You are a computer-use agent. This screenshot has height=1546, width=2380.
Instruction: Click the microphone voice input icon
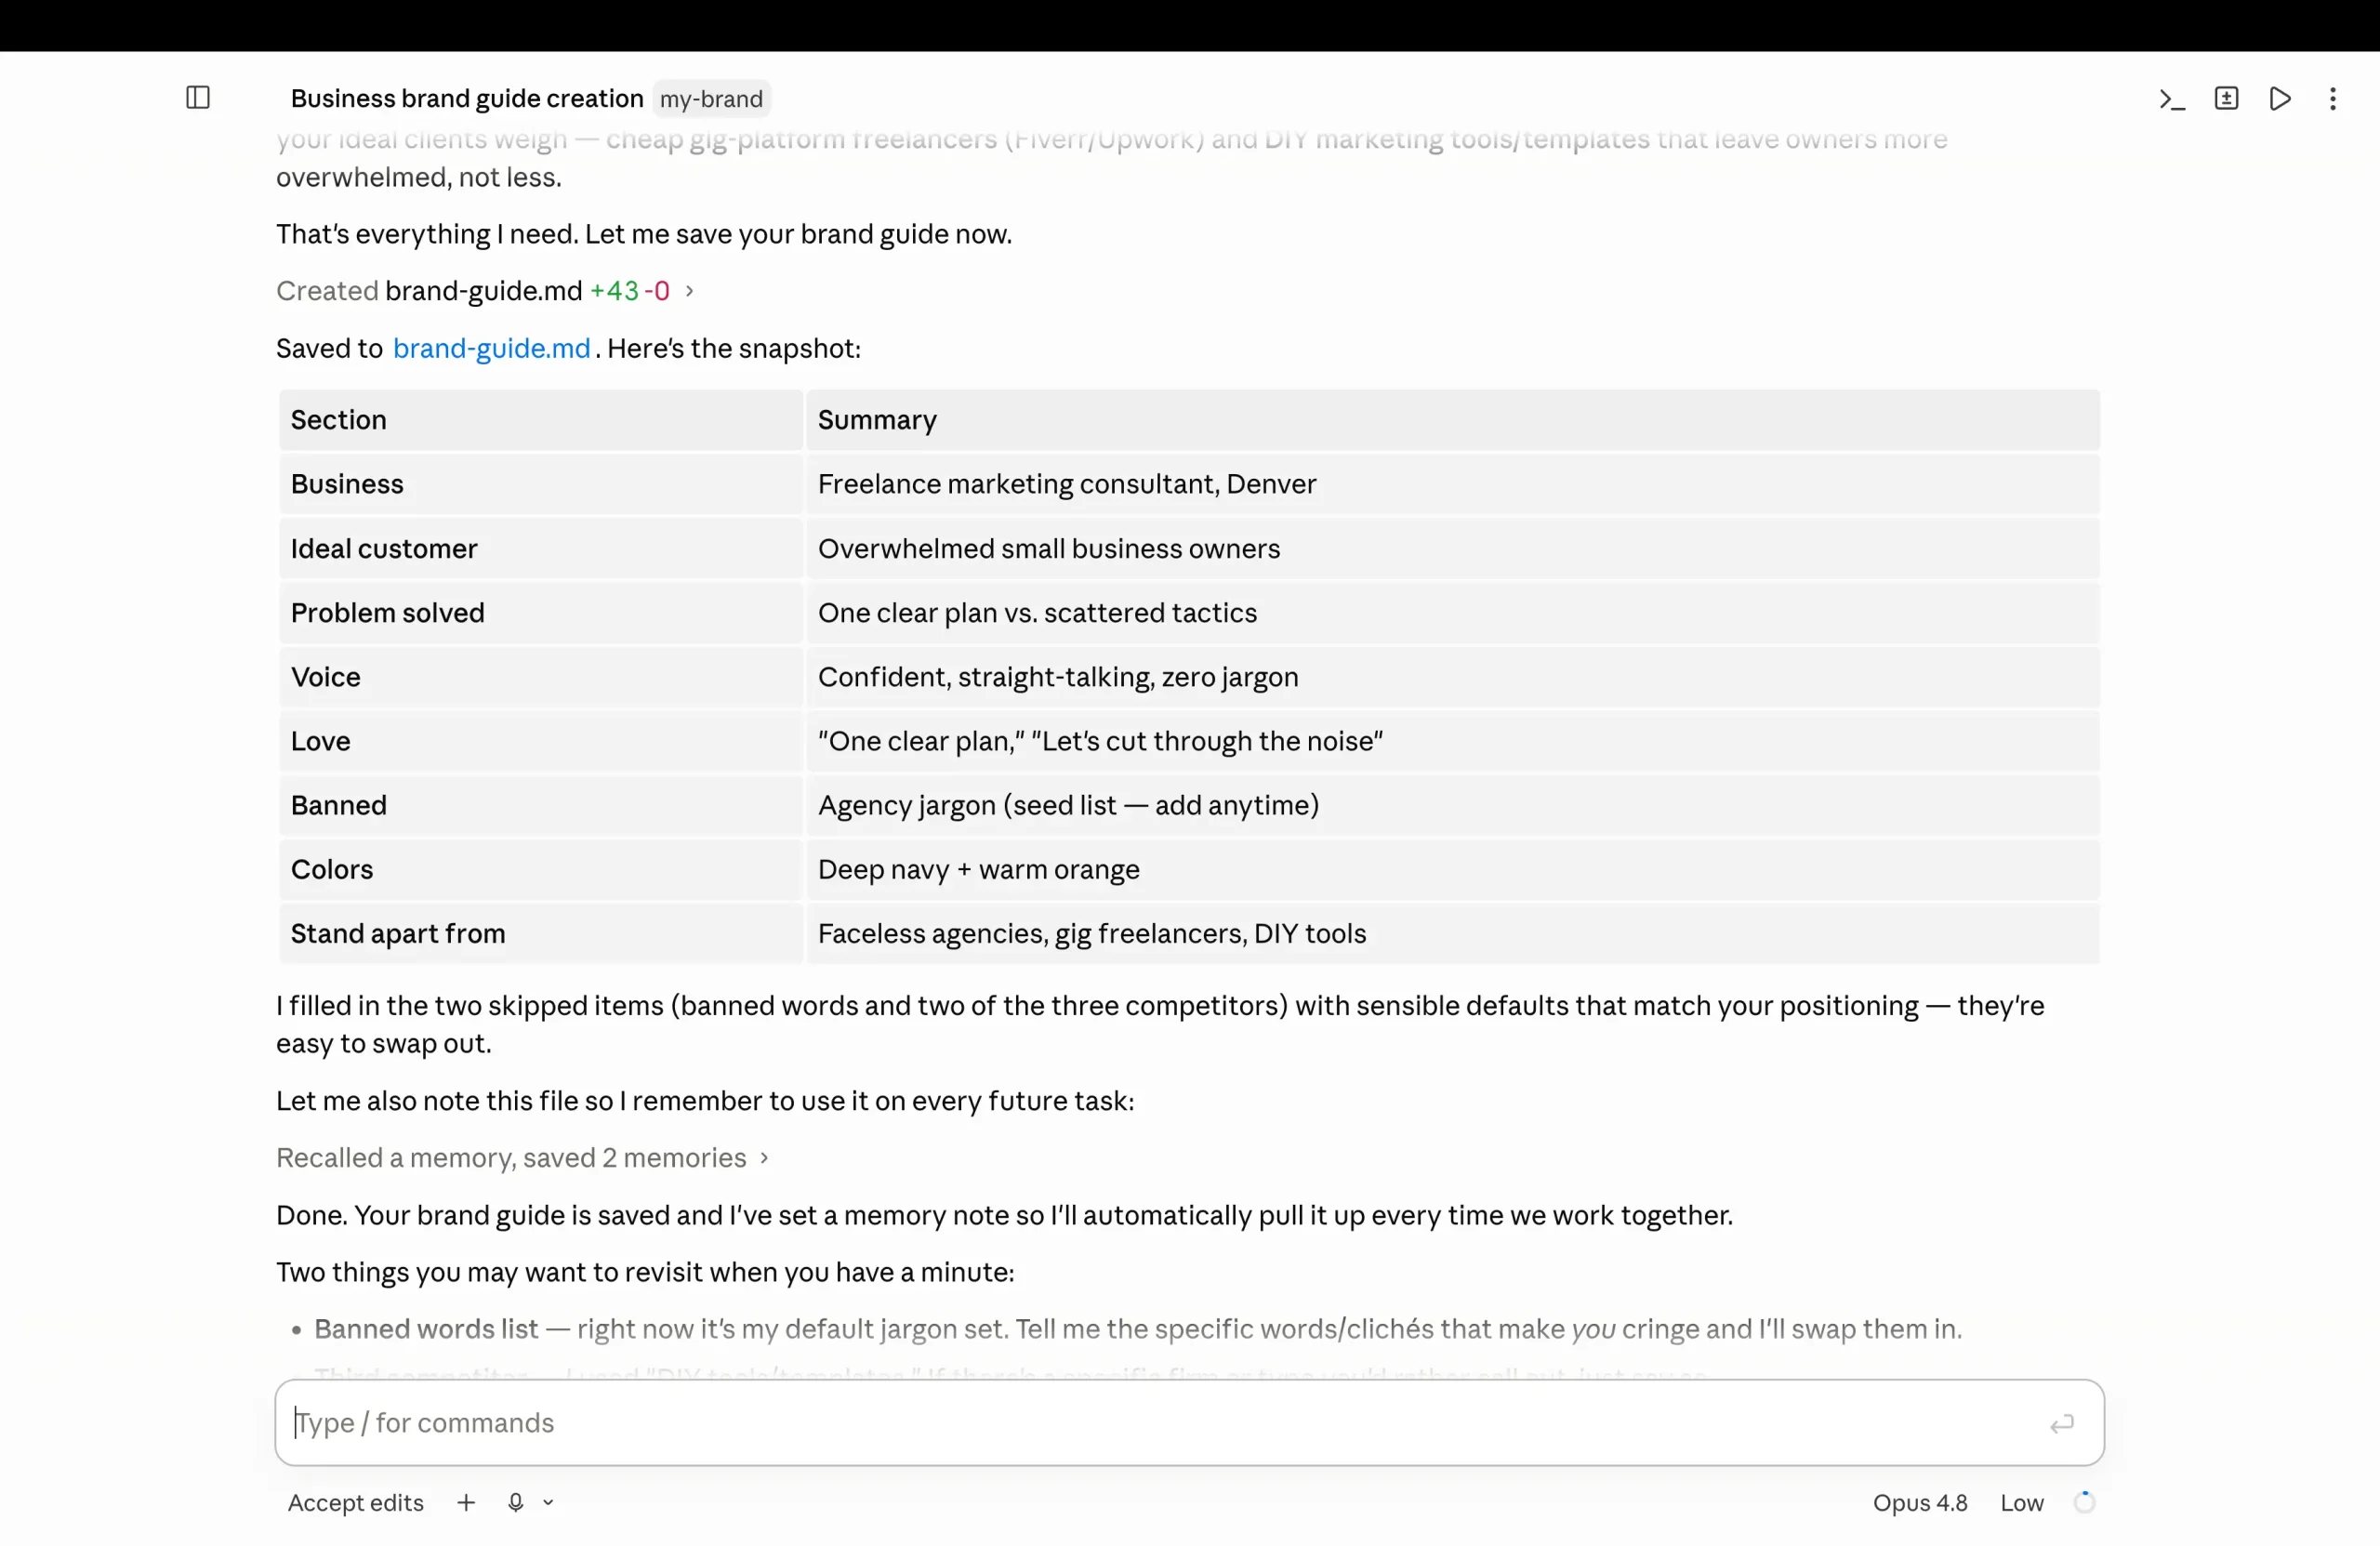(516, 1502)
